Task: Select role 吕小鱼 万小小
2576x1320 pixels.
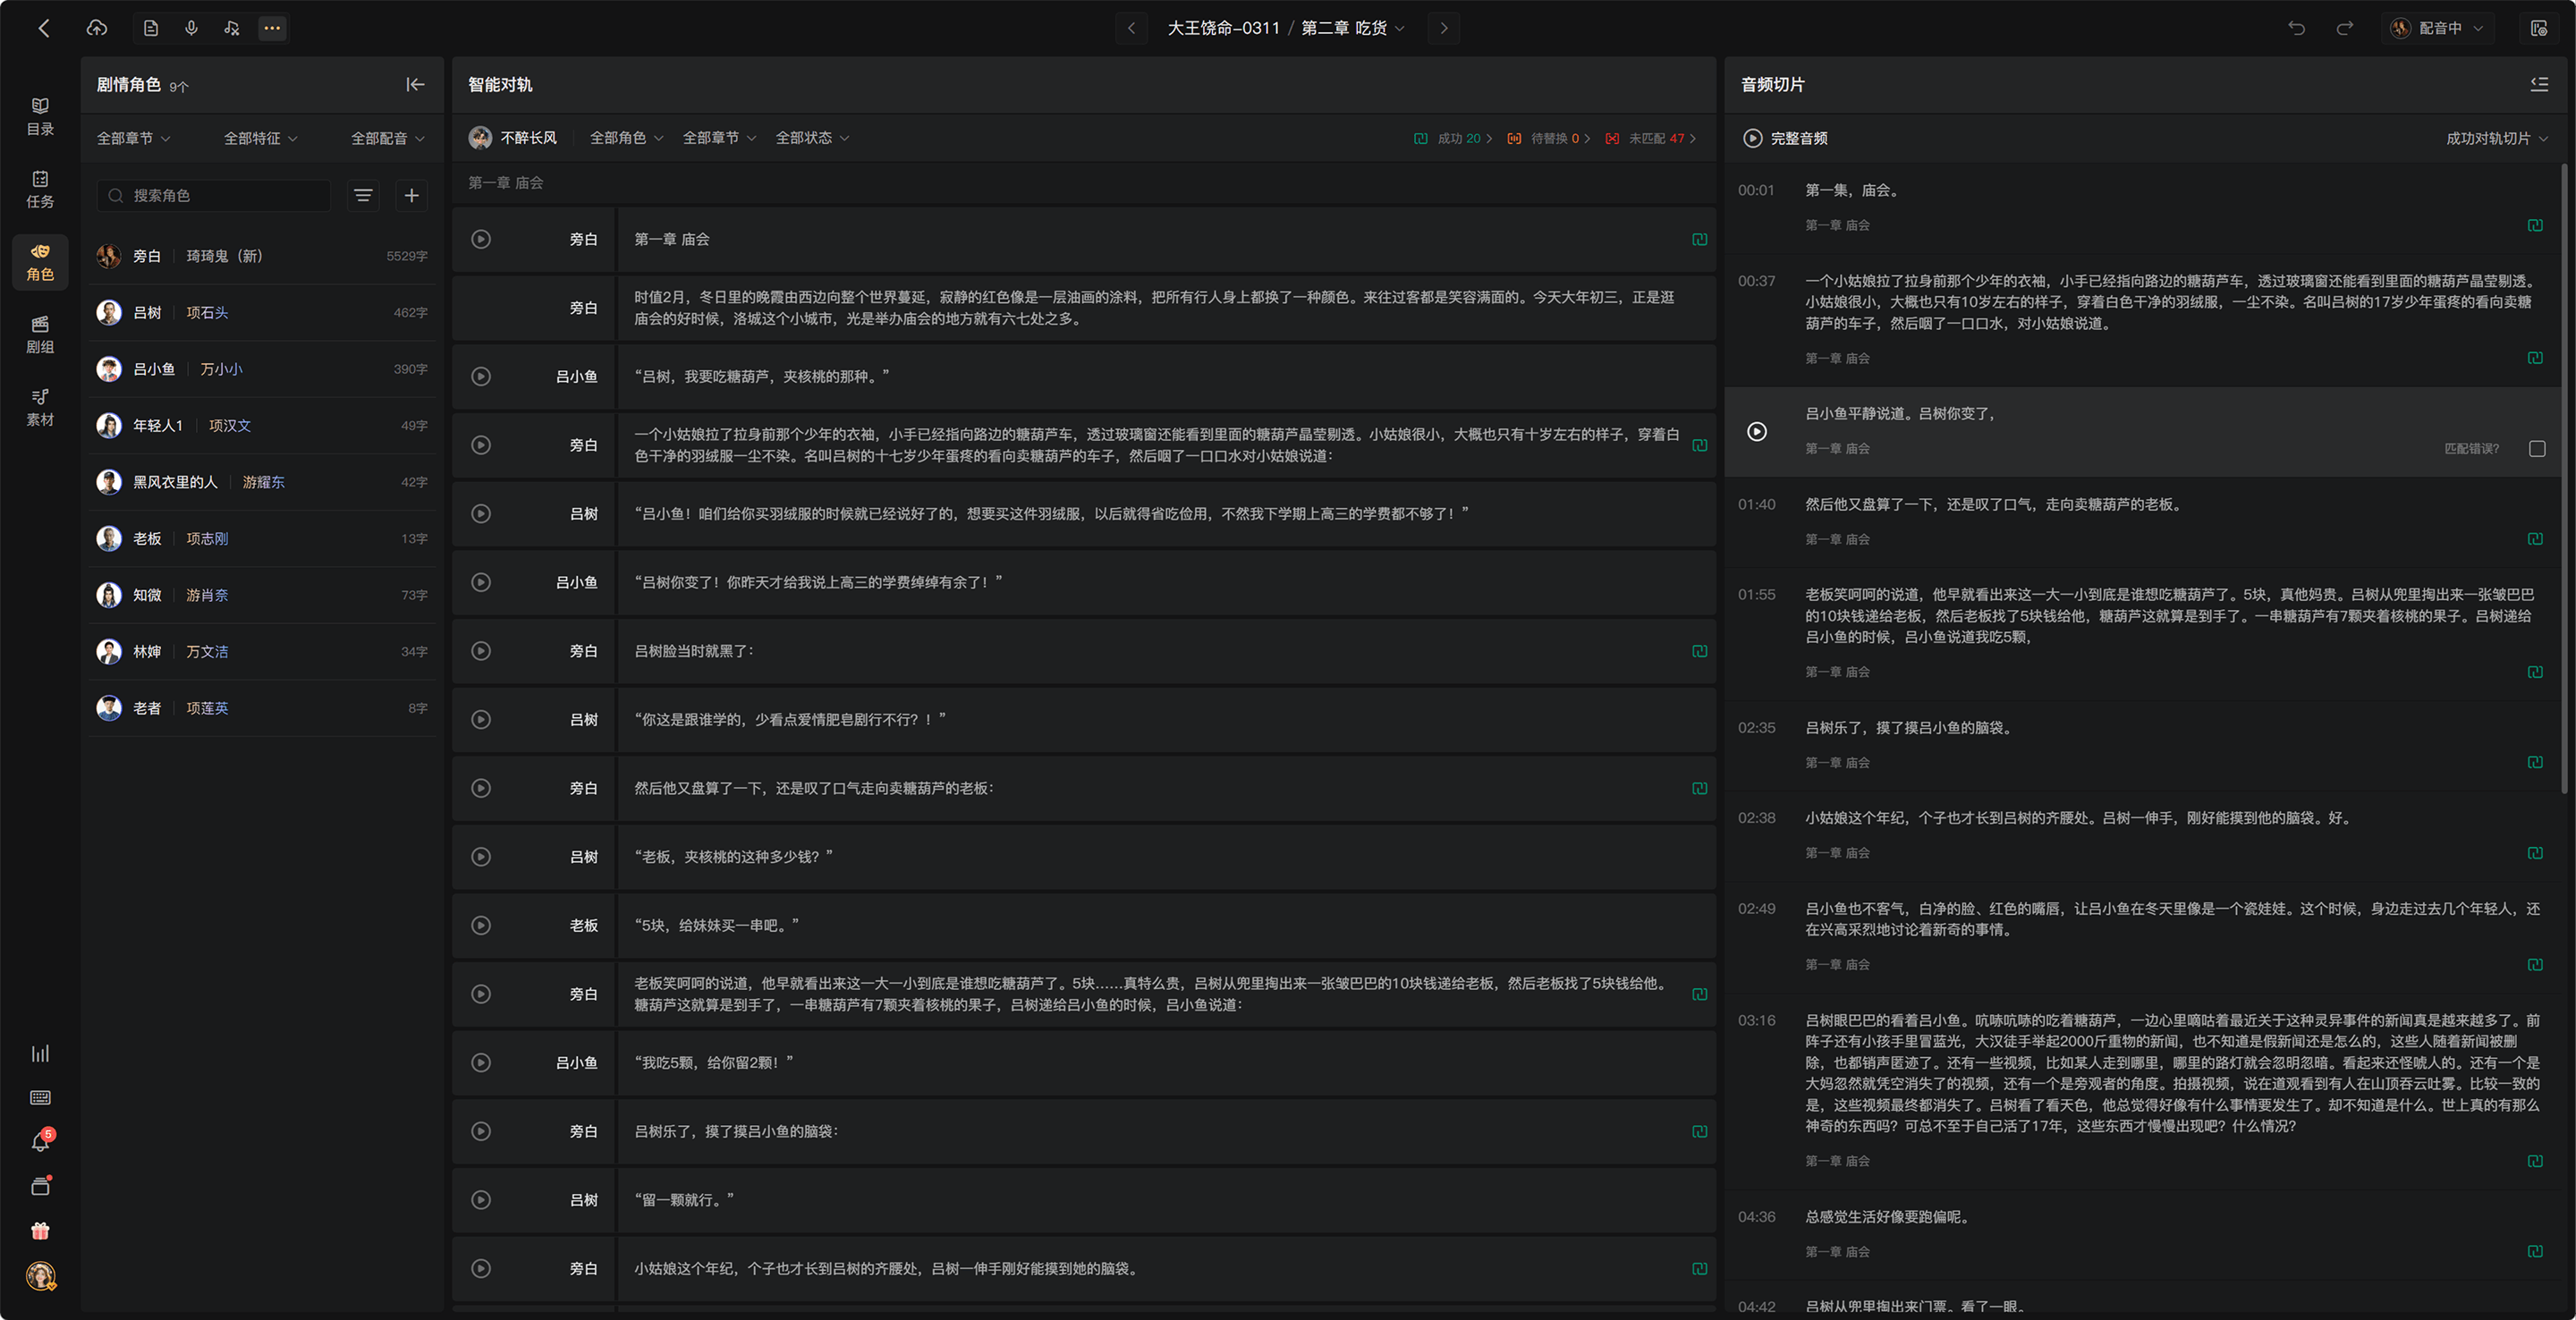Action: (x=262, y=369)
